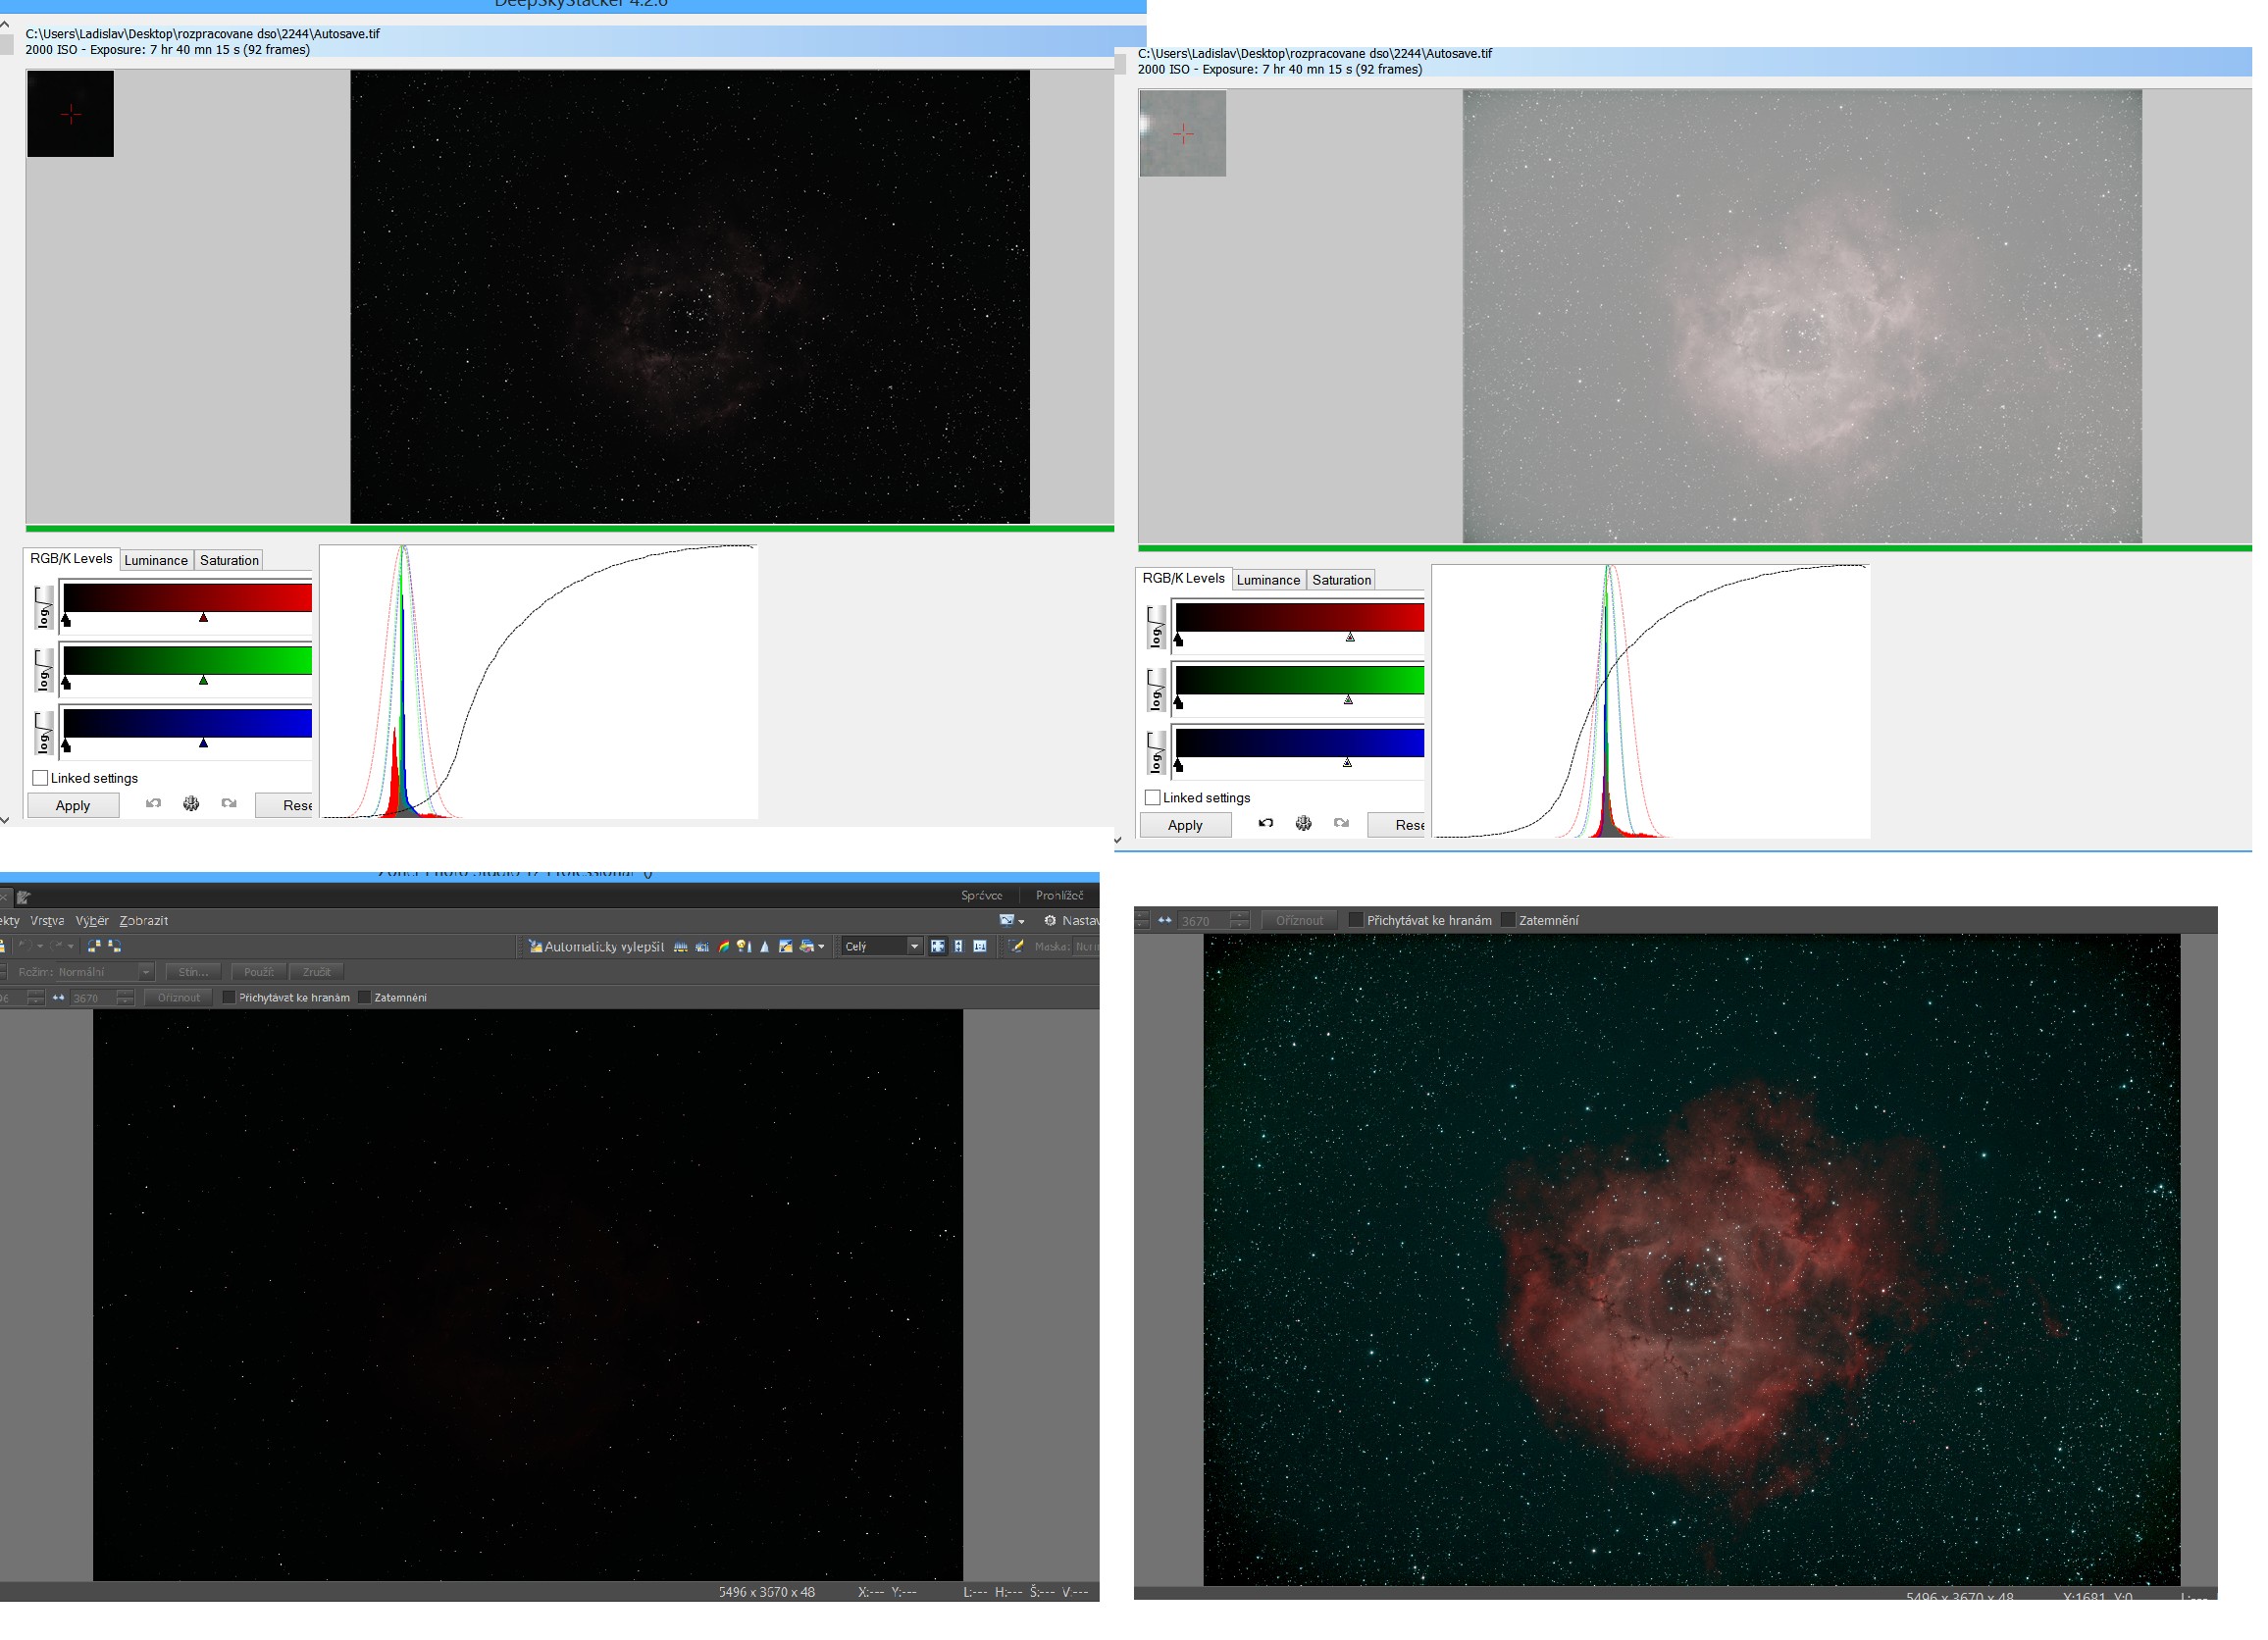Click the Automaticky vylepšit enhance icon

[x=535, y=946]
